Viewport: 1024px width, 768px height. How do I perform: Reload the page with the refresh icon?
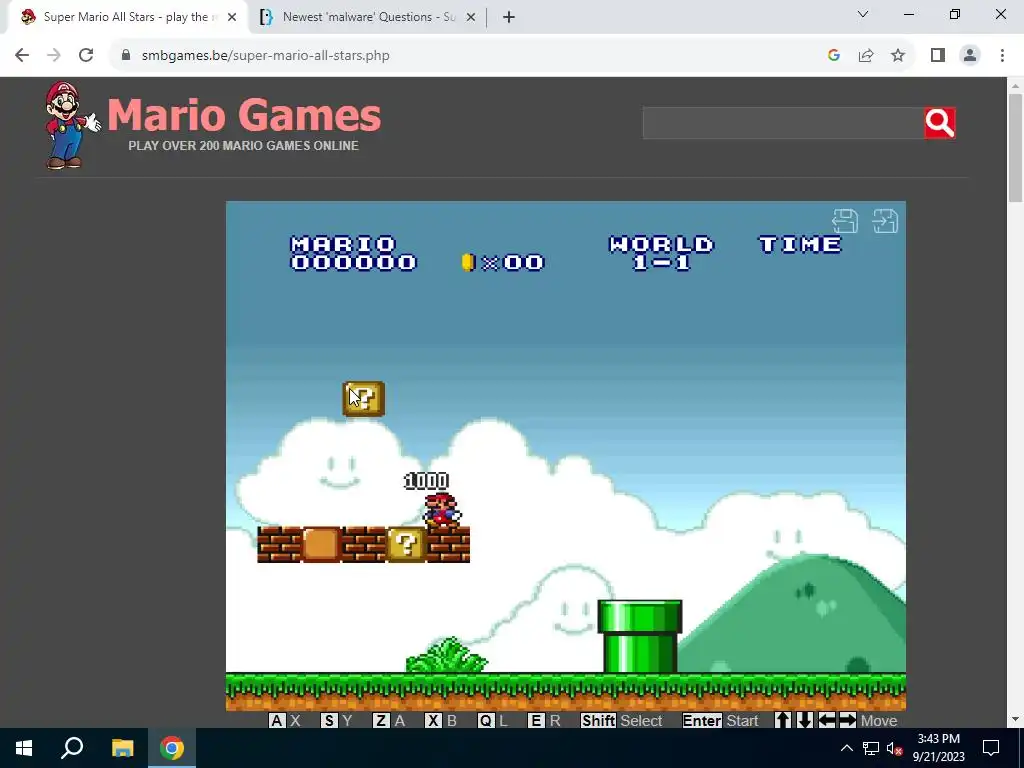coord(86,56)
